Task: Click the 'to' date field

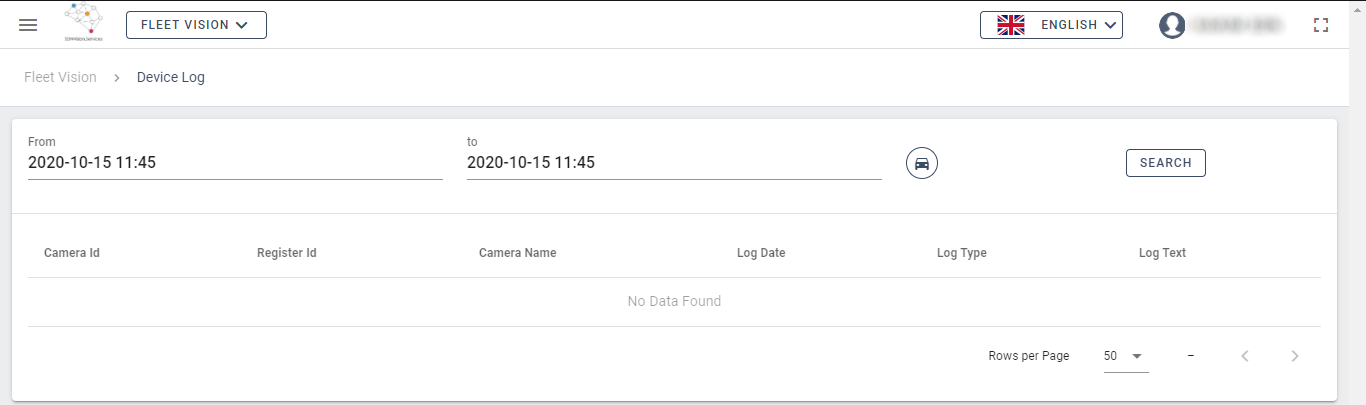Action: pos(674,163)
